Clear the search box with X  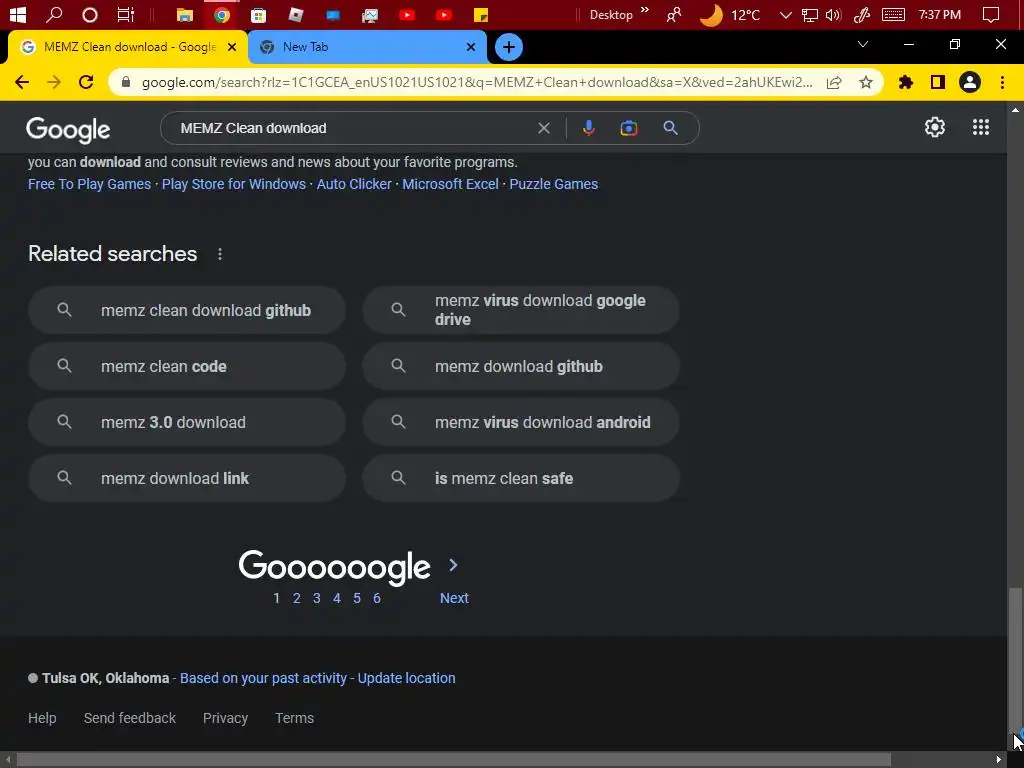[544, 128]
